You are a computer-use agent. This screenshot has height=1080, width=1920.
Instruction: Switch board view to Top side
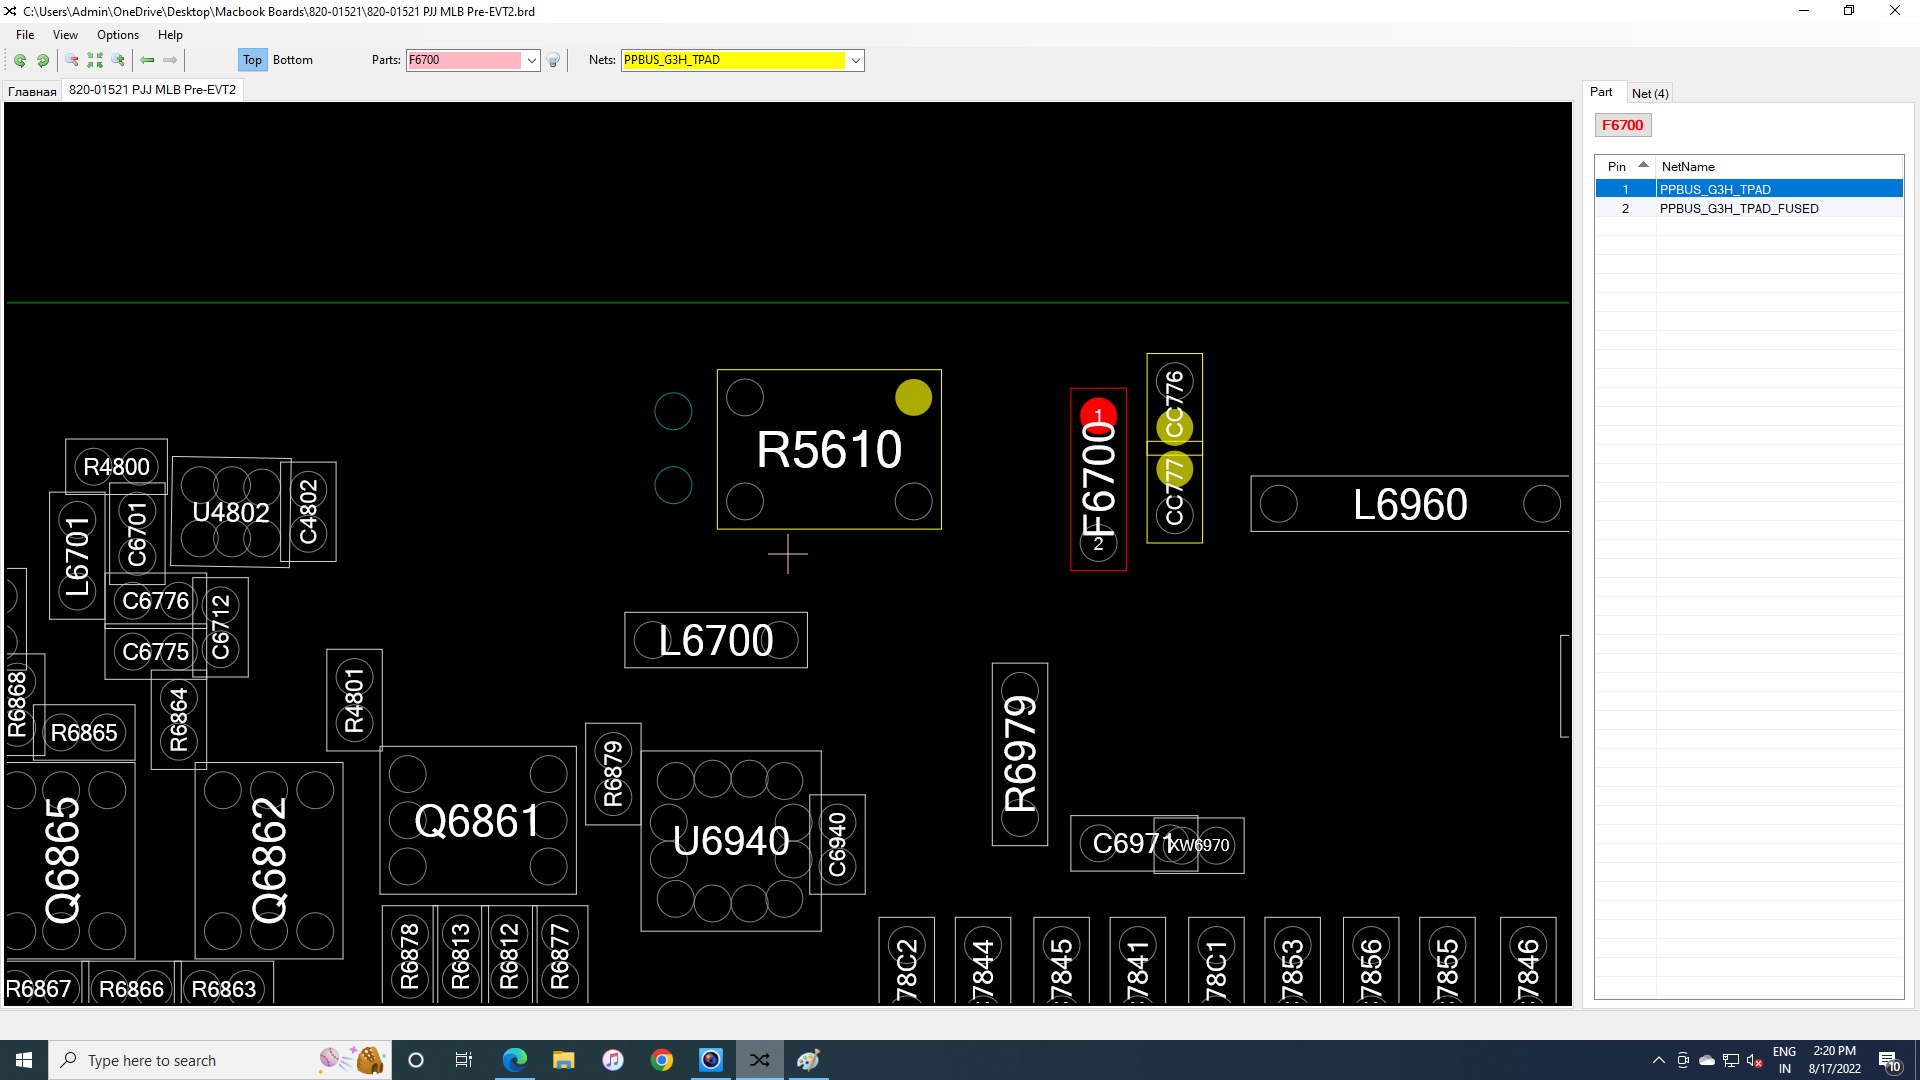252,60
